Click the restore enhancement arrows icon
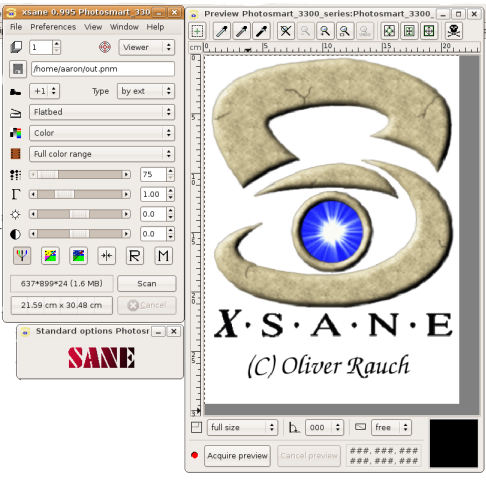This screenshot has height=480, width=486. 107,256
